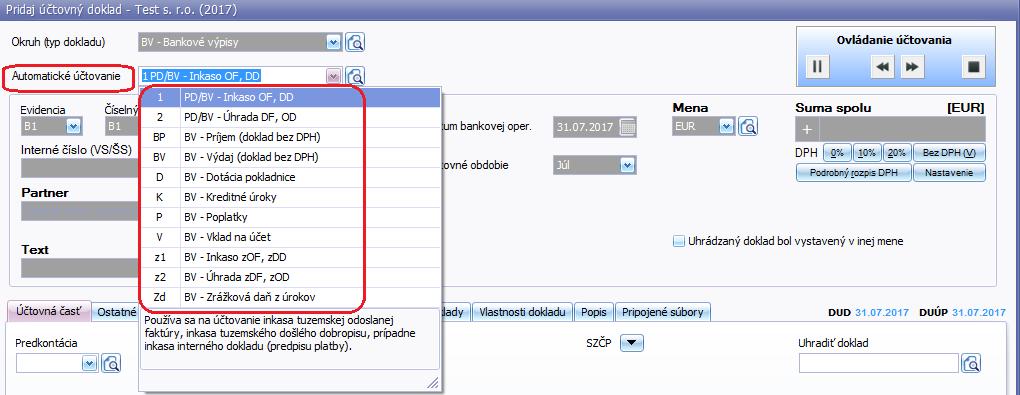Click the pause button in Ovládanie účtovania

817,66
